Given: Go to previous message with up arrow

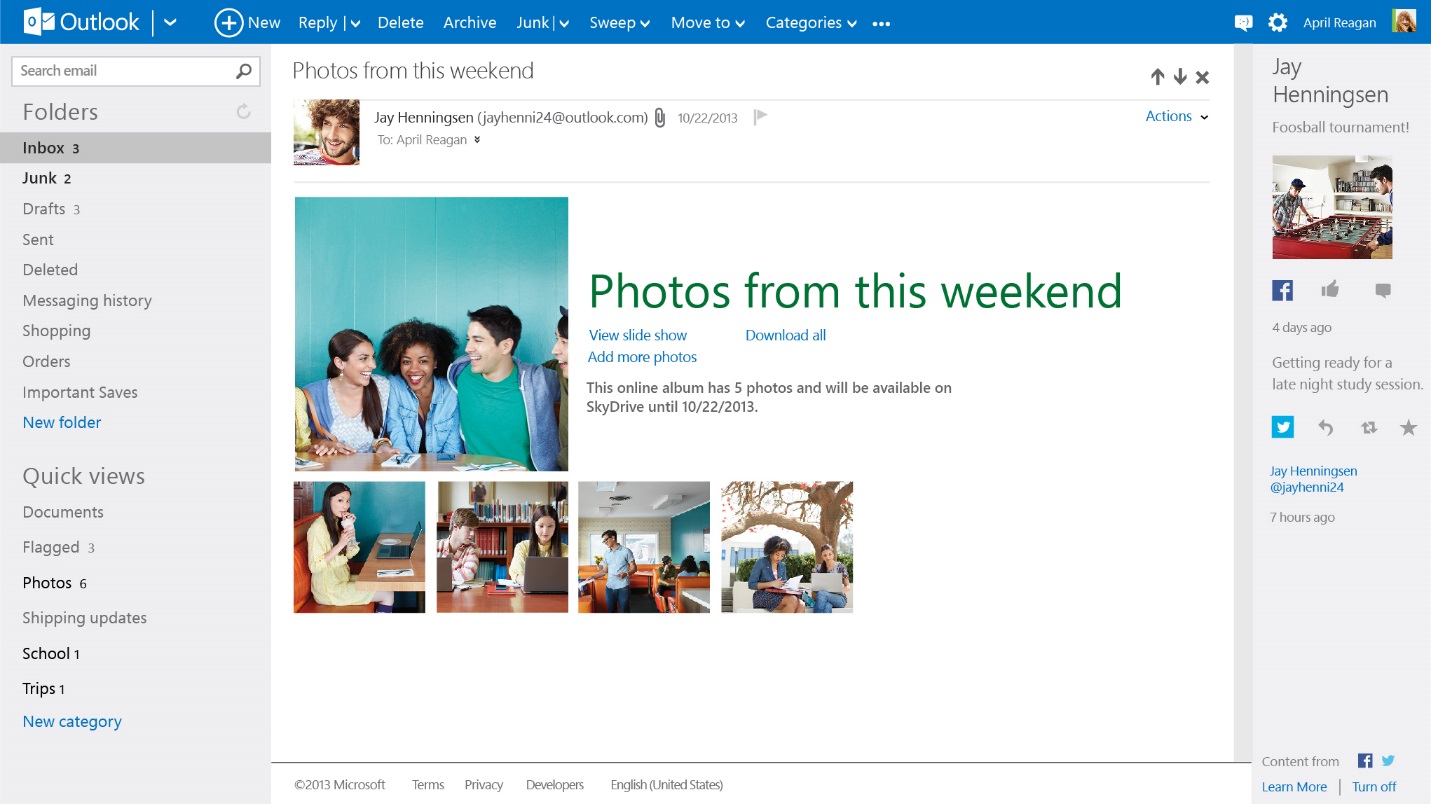Looking at the screenshot, I should click(x=1157, y=77).
